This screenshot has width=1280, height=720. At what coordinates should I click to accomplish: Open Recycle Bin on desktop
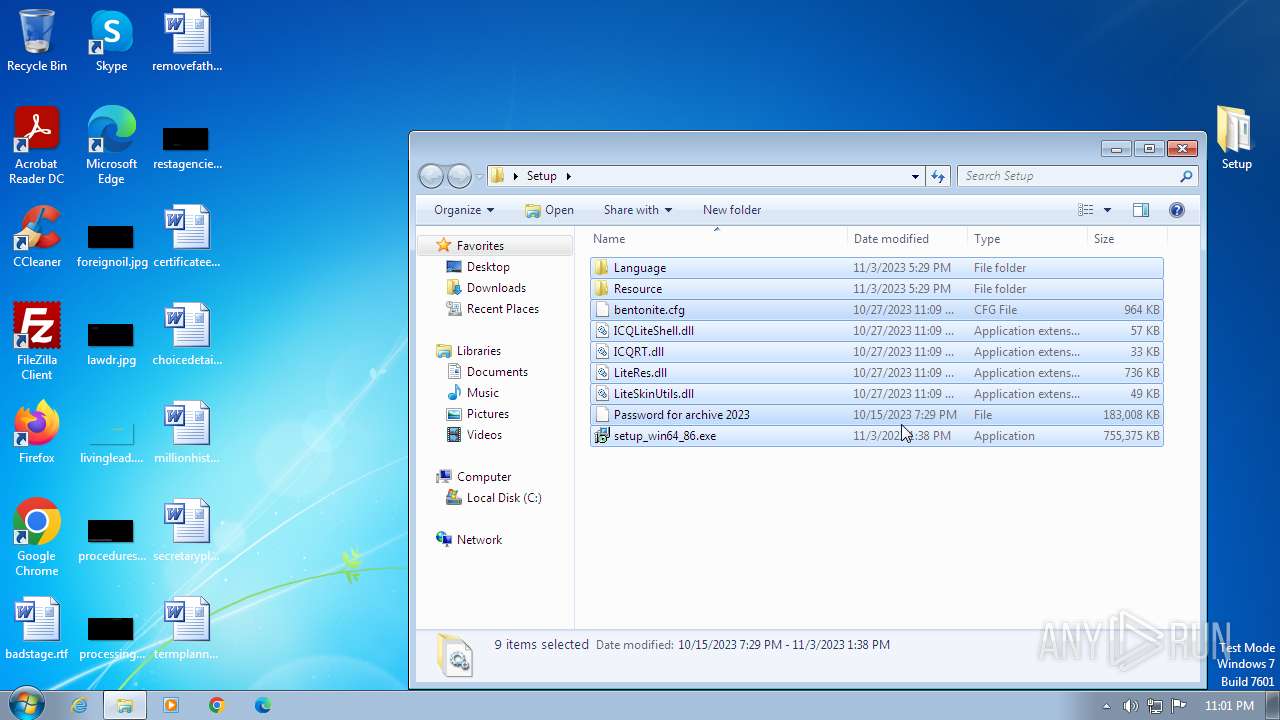pyautogui.click(x=37, y=40)
